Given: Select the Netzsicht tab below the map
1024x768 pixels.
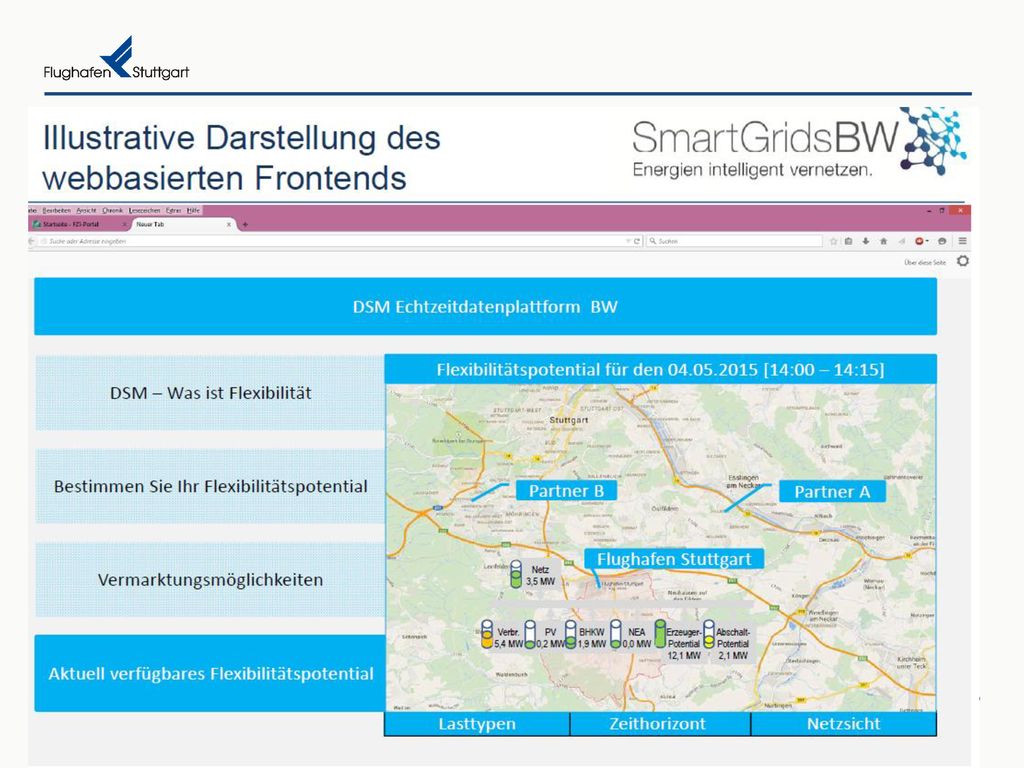Looking at the screenshot, I should click(x=844, y=724).
